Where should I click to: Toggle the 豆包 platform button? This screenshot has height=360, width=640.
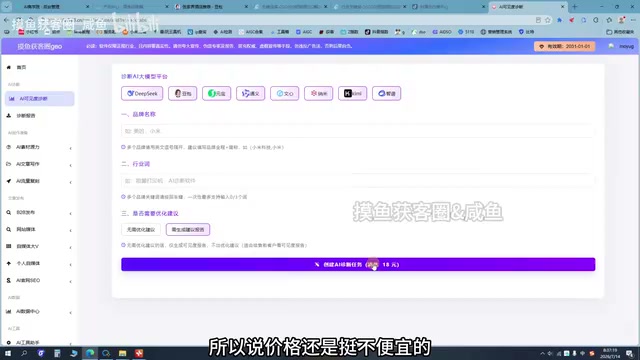[182, 93]
